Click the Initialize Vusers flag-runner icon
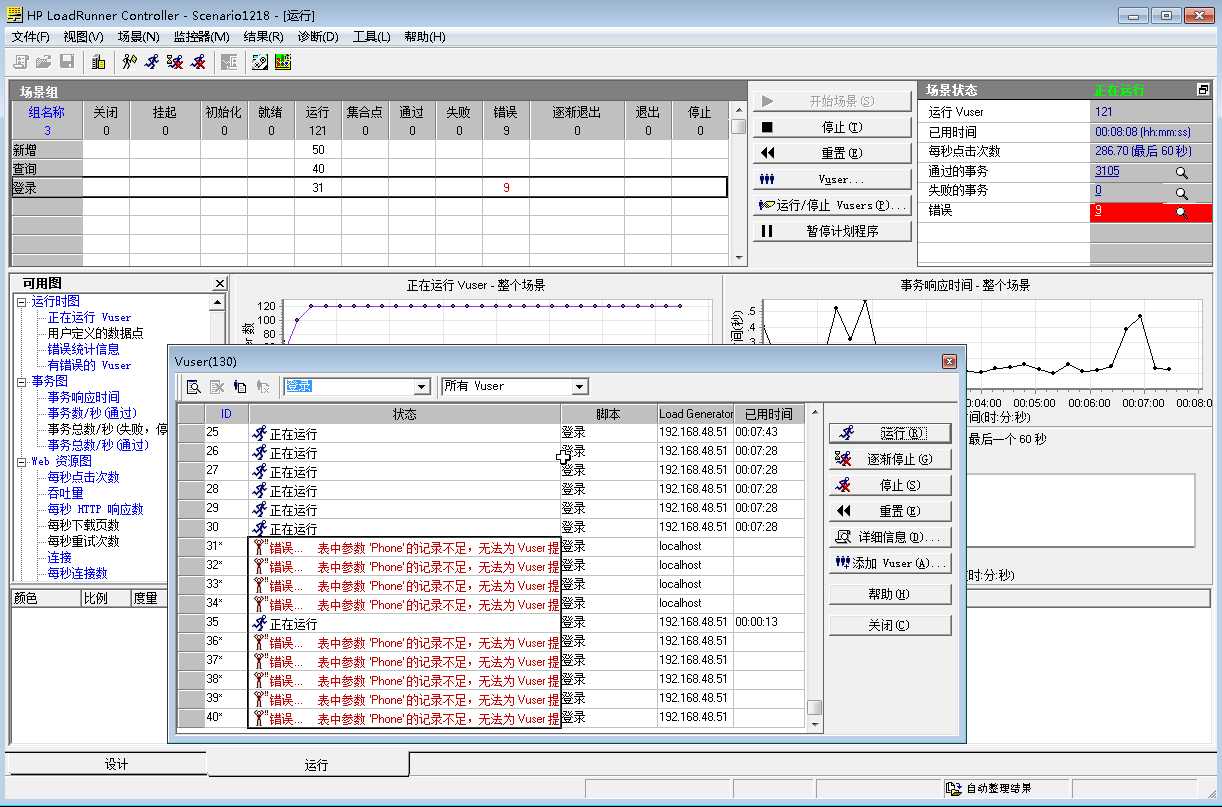 [x=129, y=62]
